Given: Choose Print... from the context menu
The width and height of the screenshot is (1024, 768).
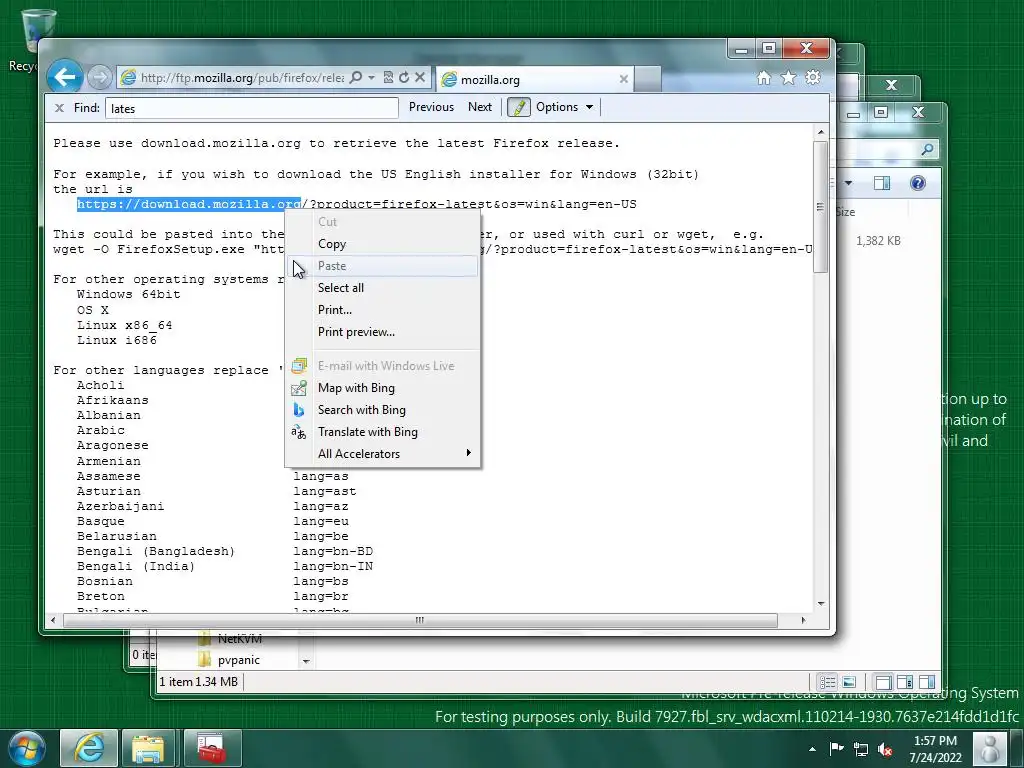Looking at the screenshot, I should coord(381,310).
